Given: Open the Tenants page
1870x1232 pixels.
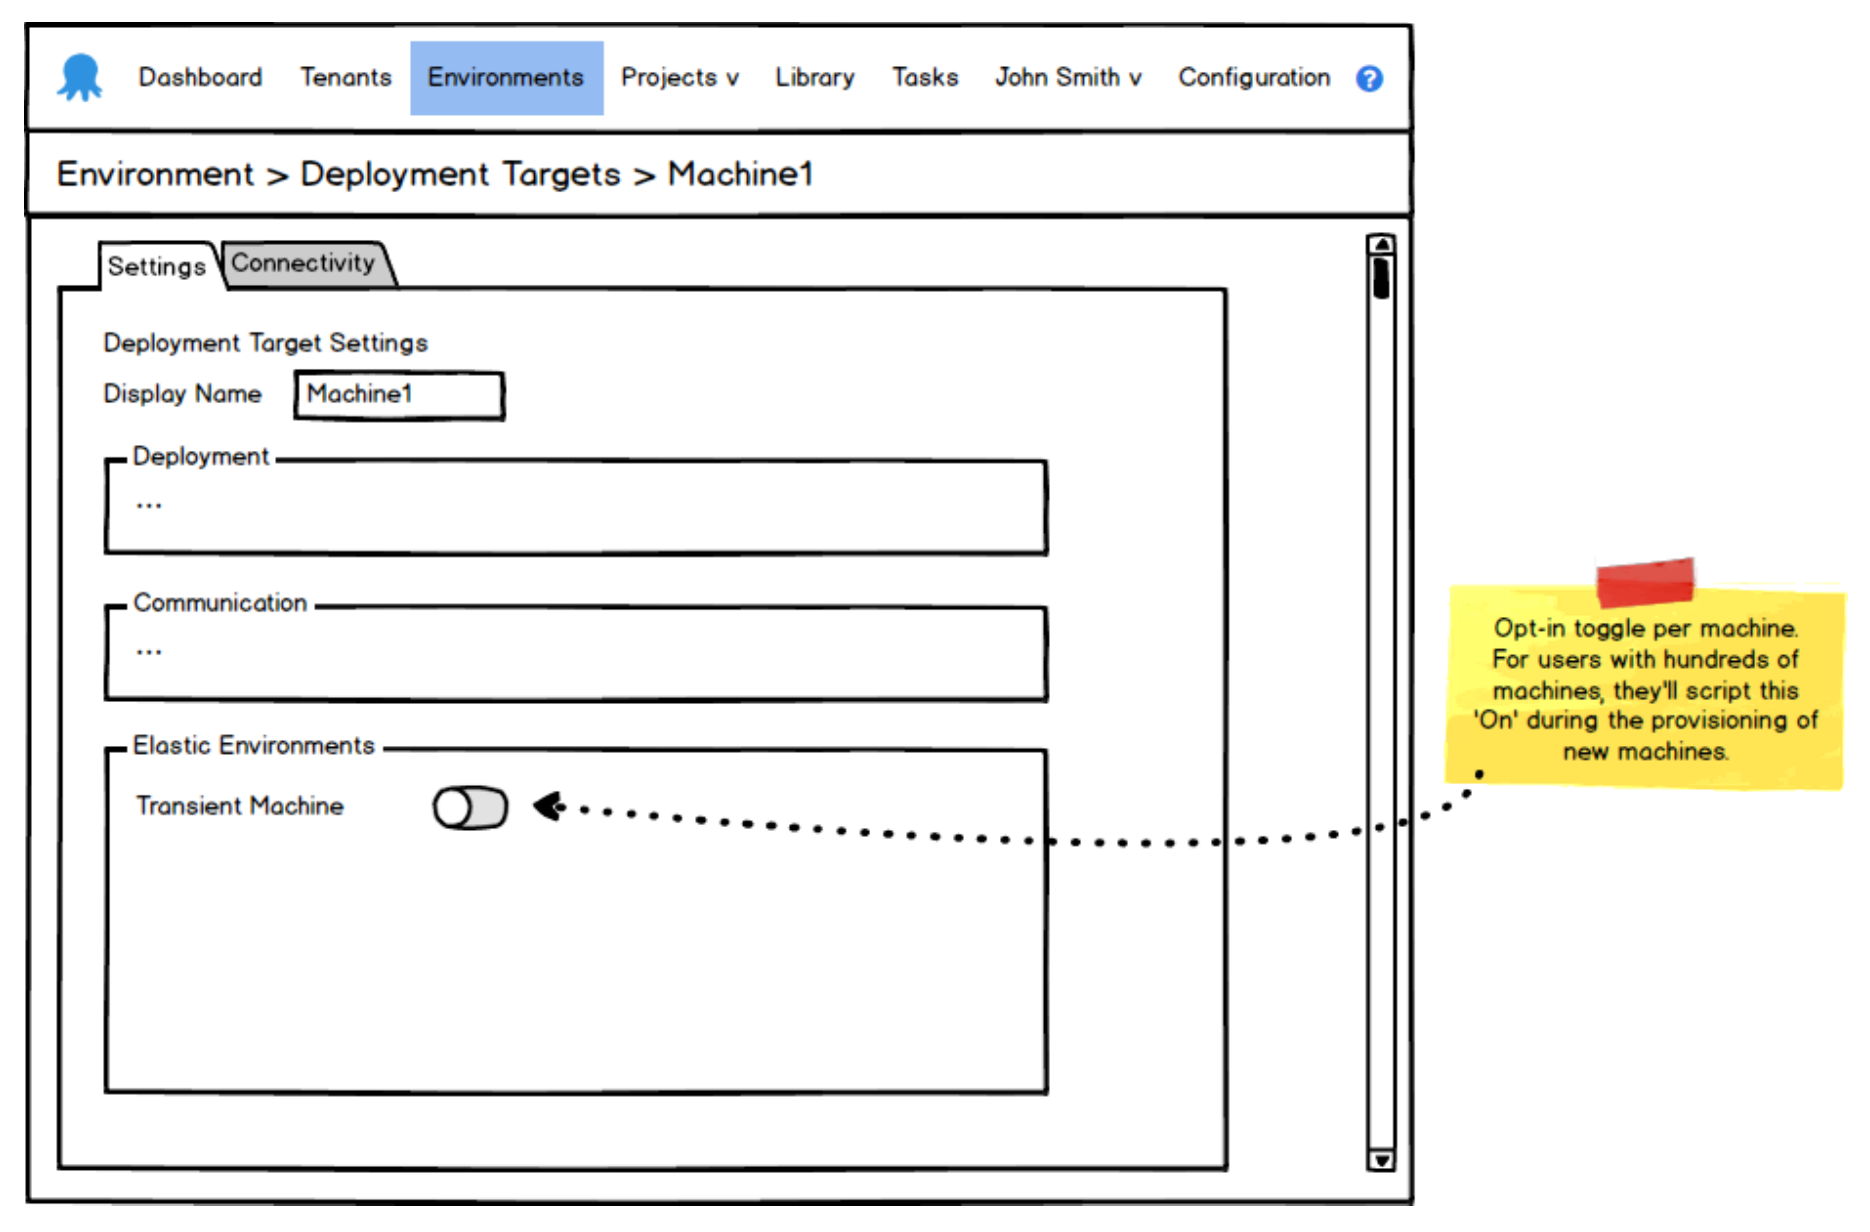Looking at the screenshot, I should tap(345, 78).
